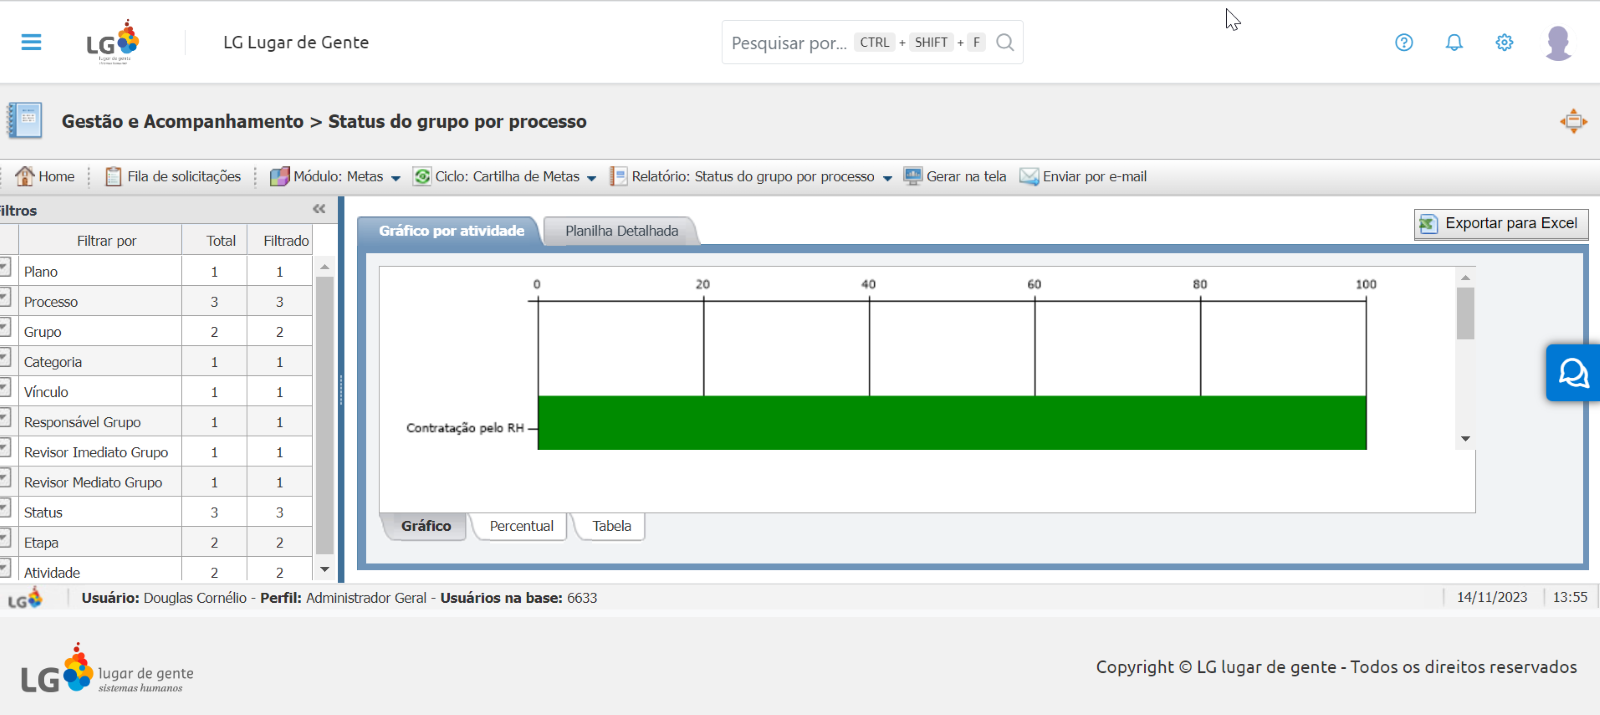Click the Enviar por e-mail envelope icon

click(1029, 176)
